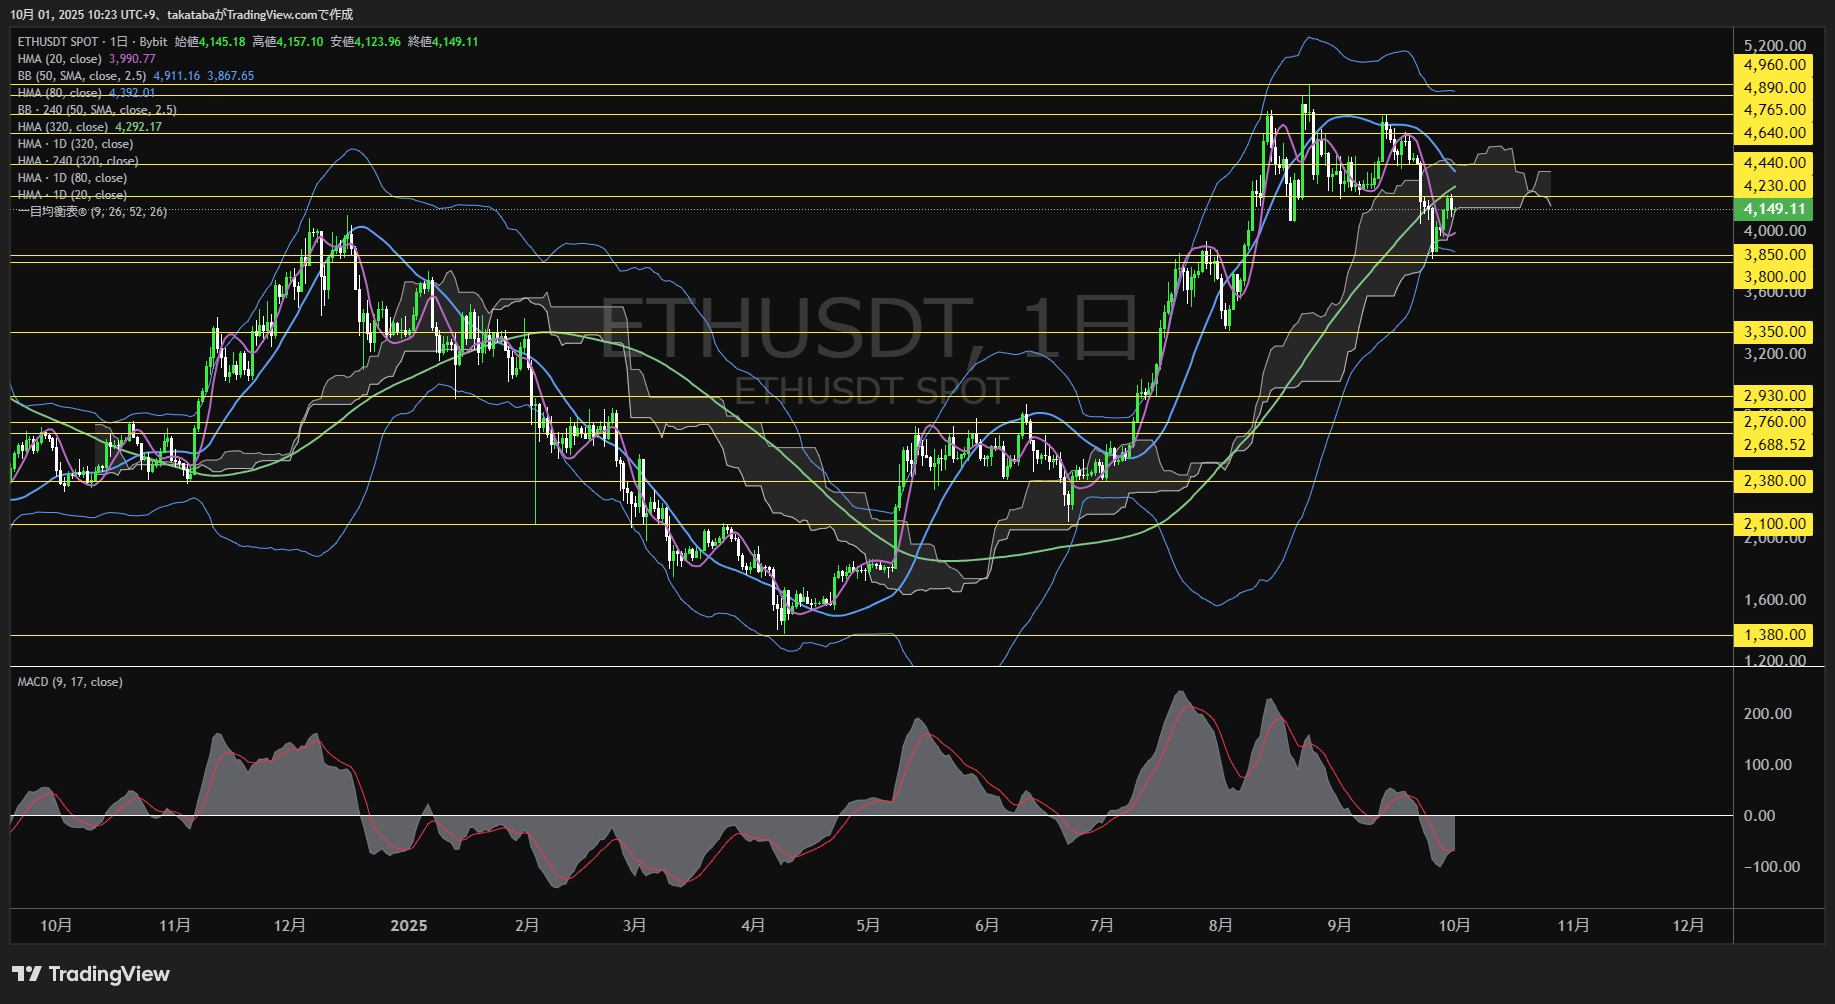The image size is (1835, 1004).
Task: Click the yellow 3,350.00 price level tag
Action: point(1774,332)
